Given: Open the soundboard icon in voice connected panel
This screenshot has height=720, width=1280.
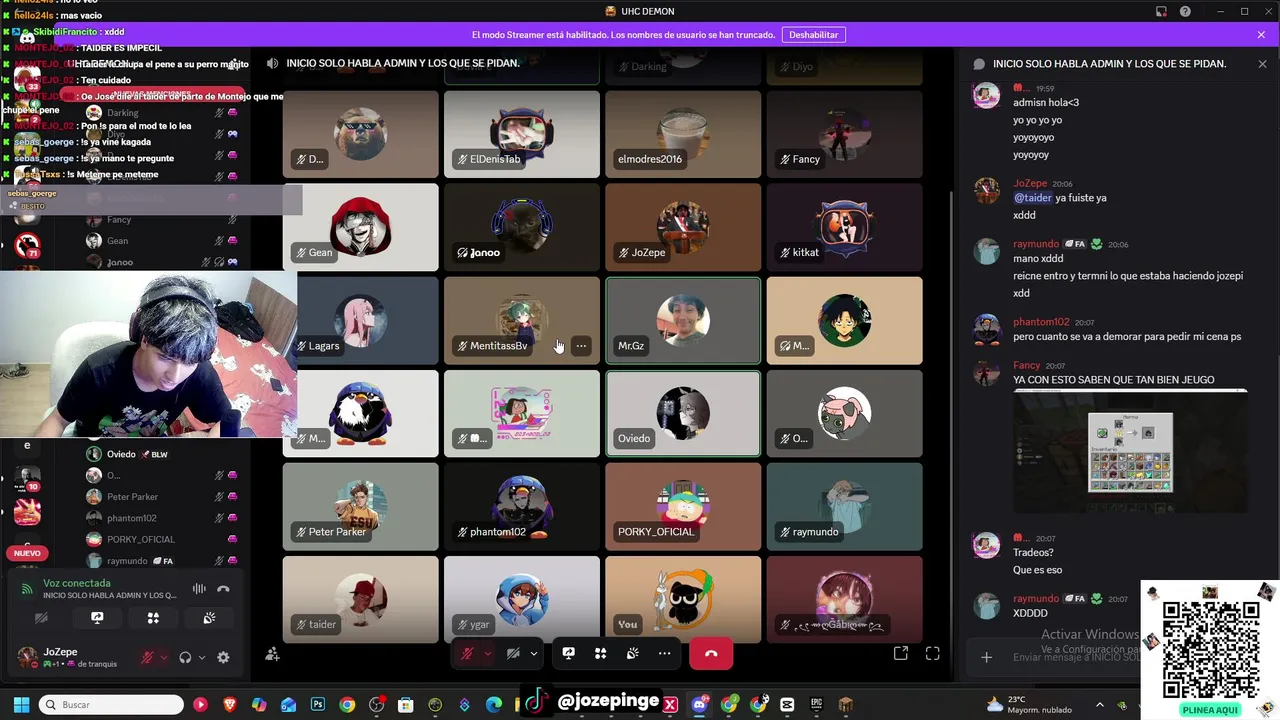Looking at the screenshot, I should (x=209, y=618).
